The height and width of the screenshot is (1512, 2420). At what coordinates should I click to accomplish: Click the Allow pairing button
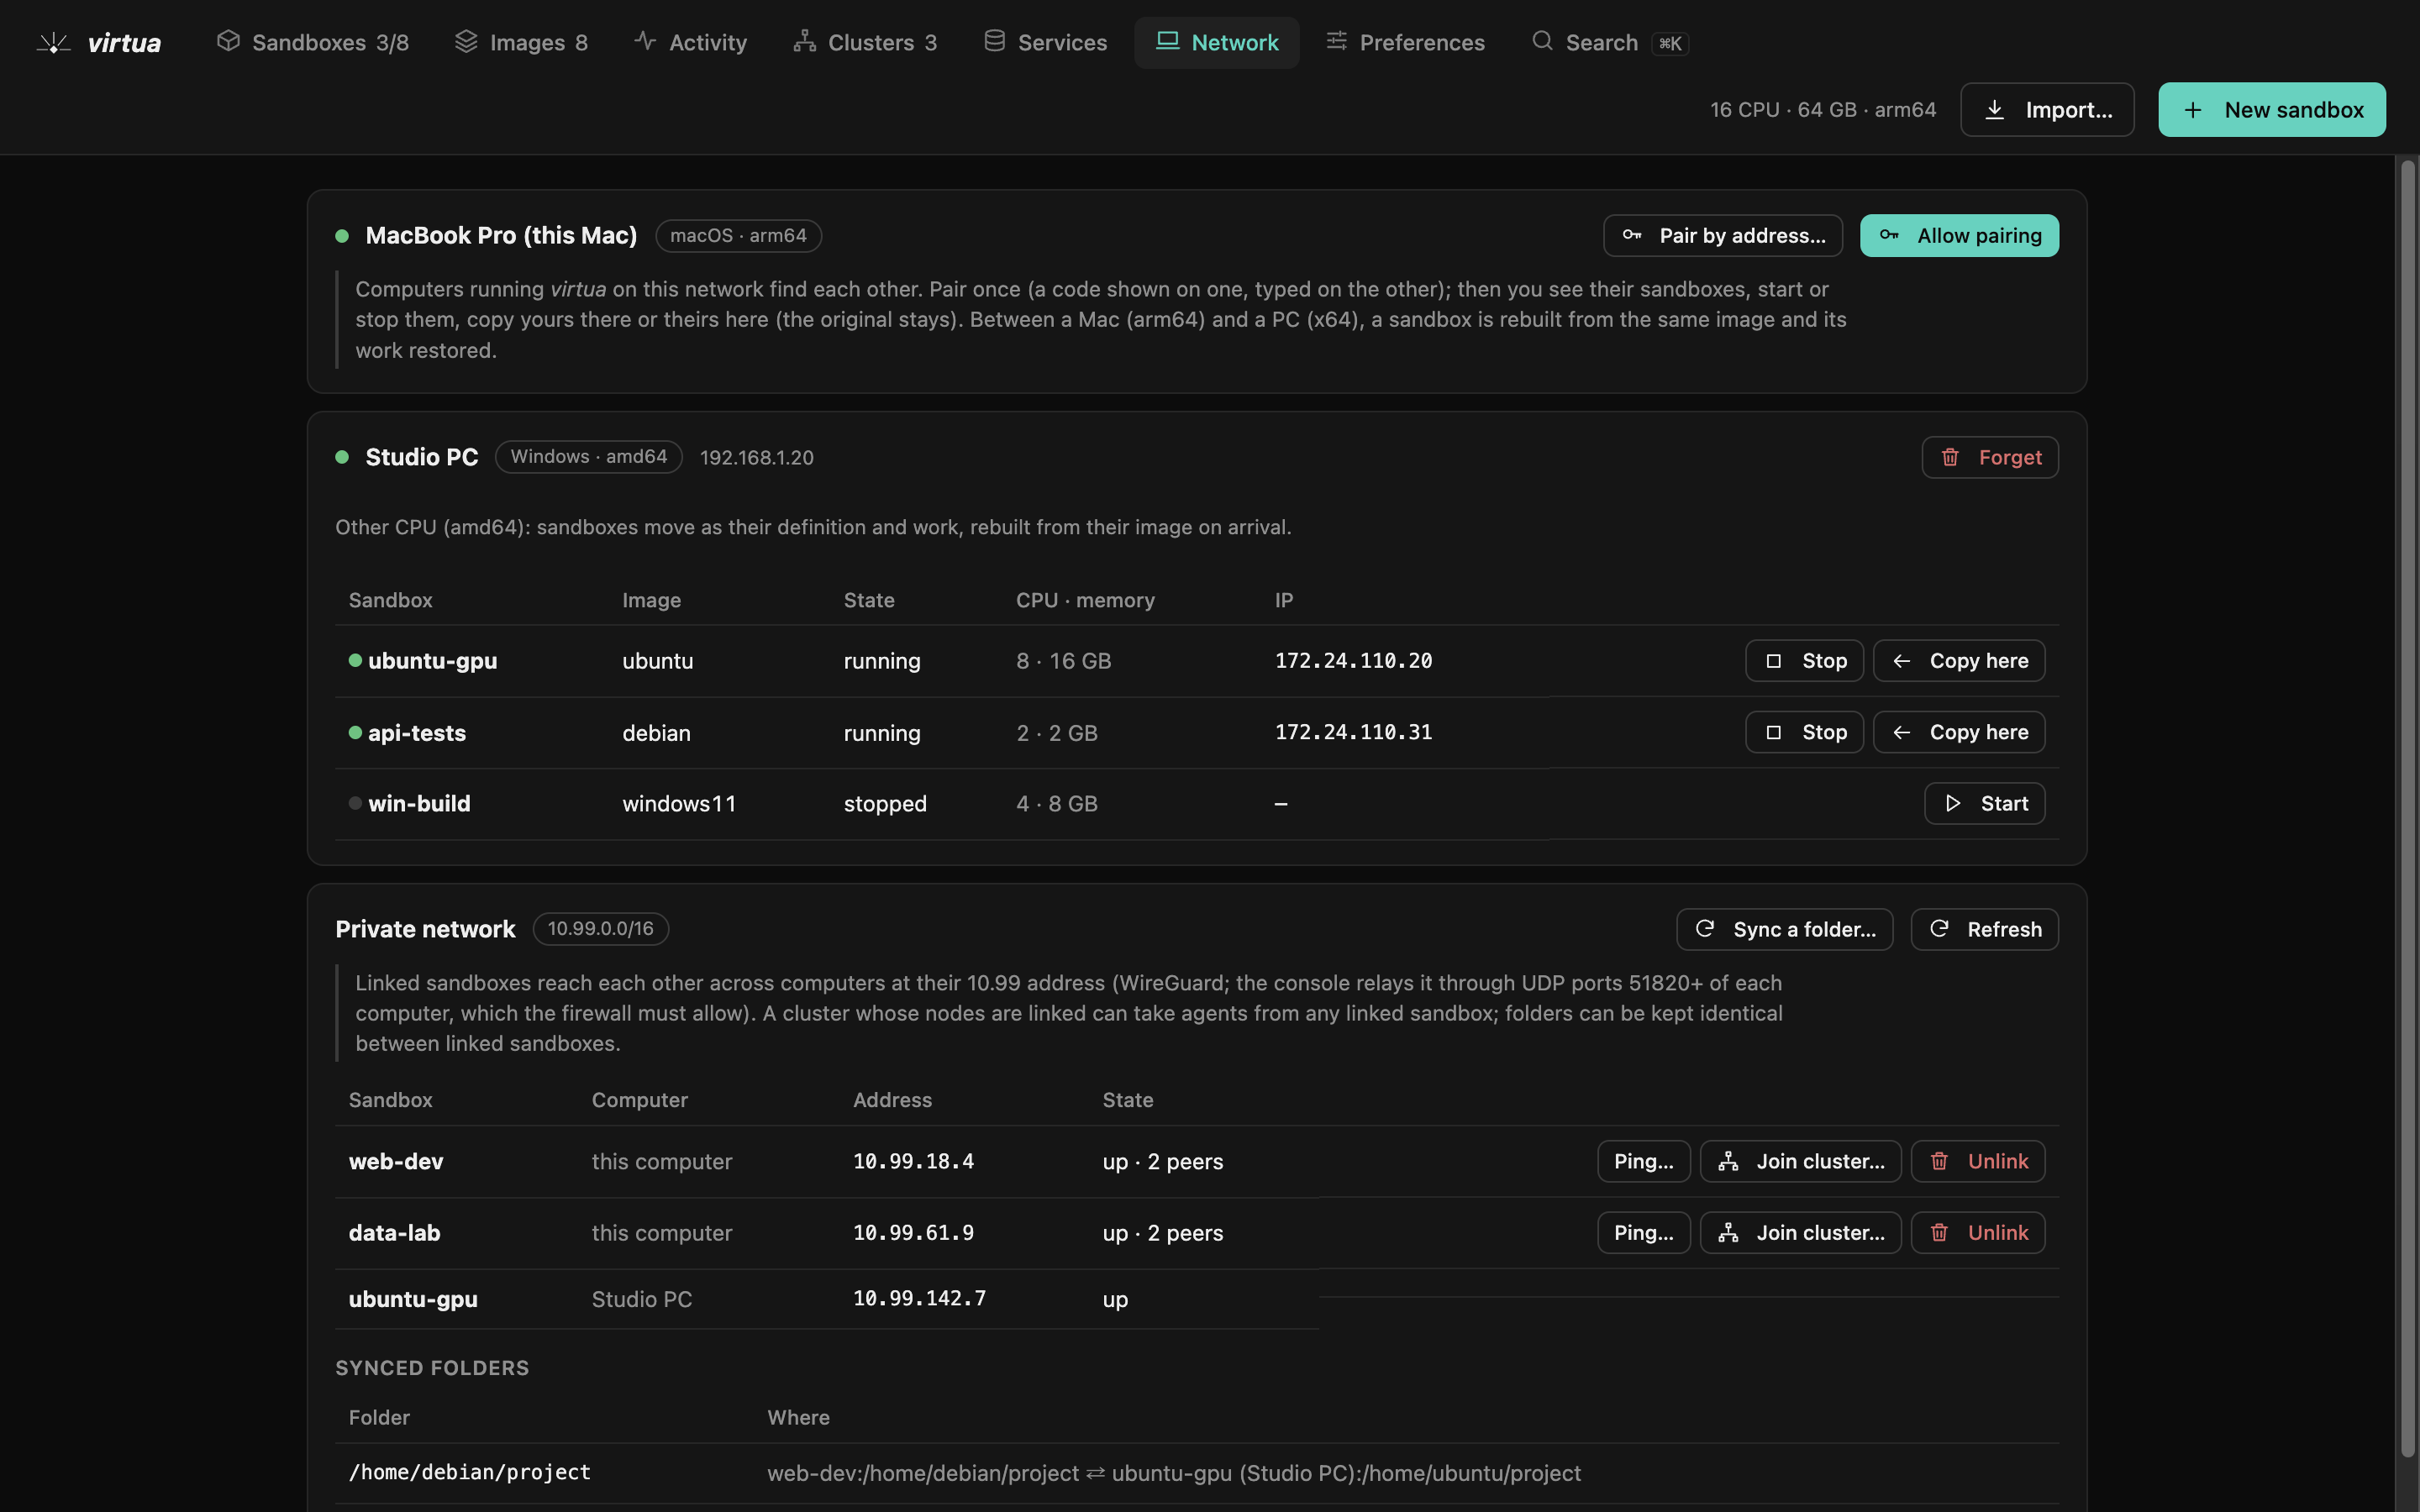pos(1959,236)
